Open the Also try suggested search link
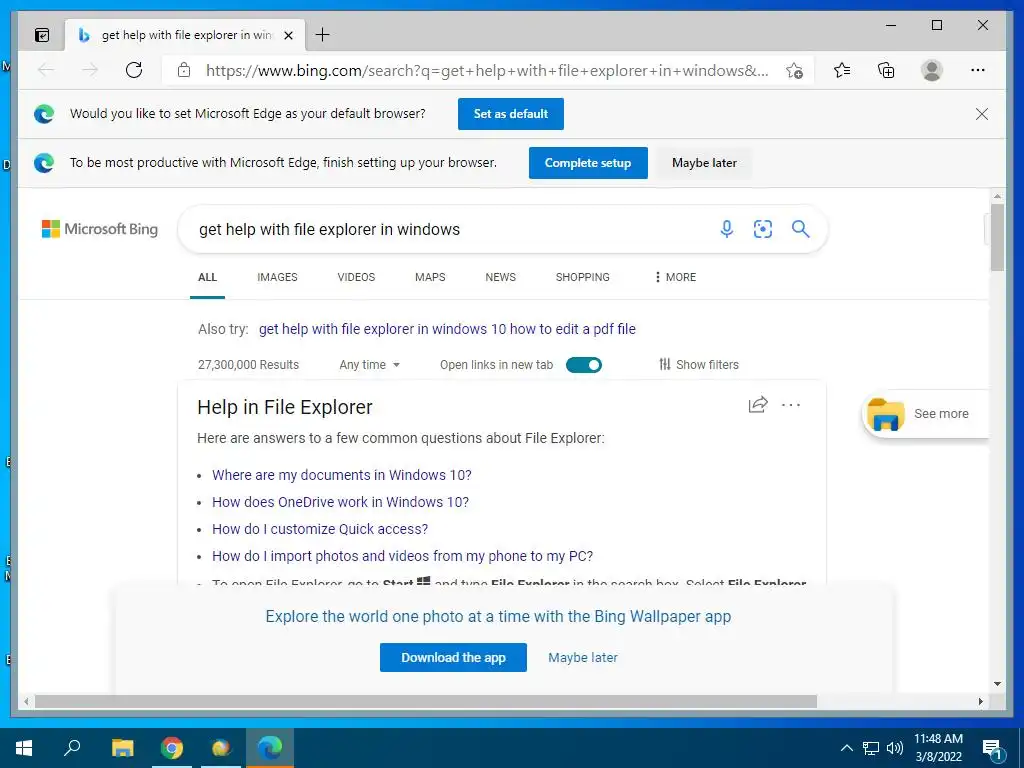Viewport: 1024px width, 768px height. (x=447, y=329)
